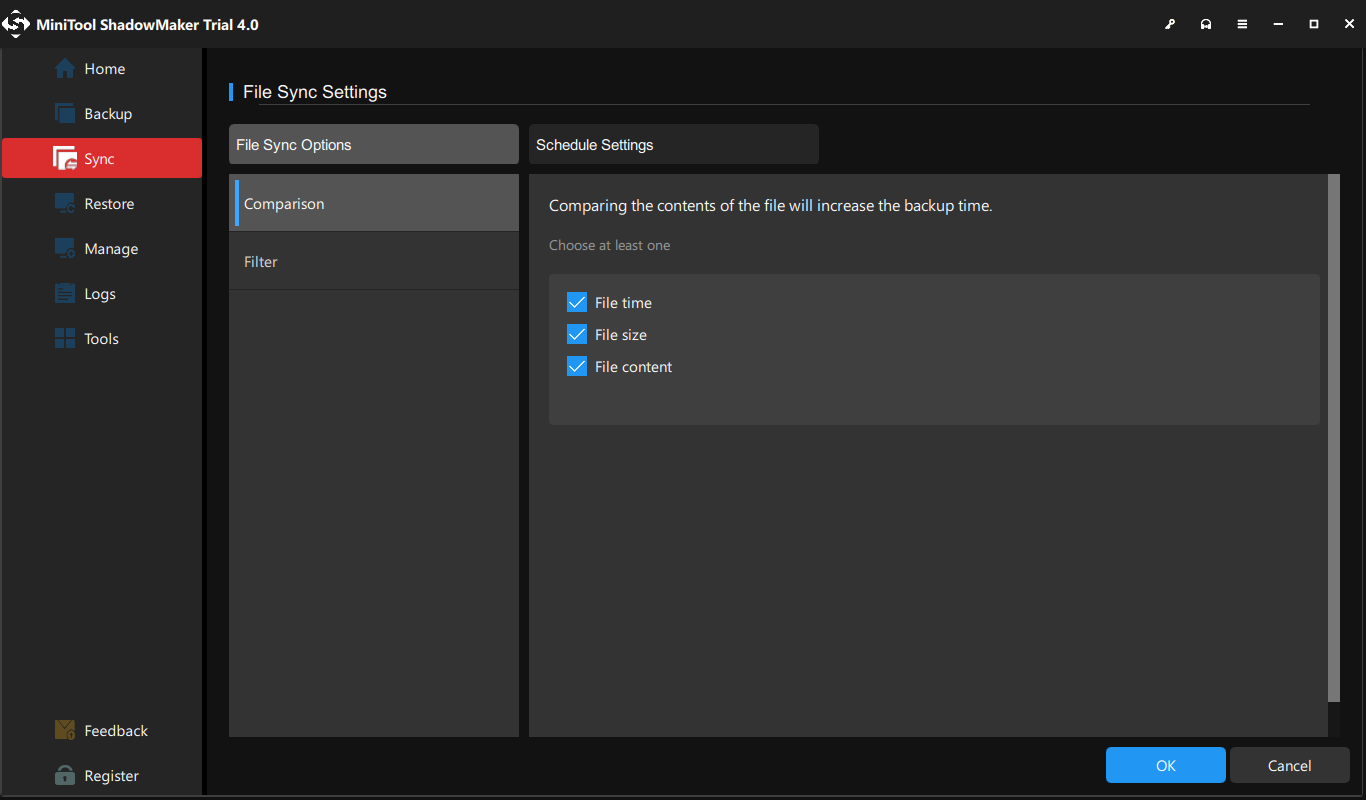Click the key icon in title bar
Viewport: 1366px width, 800px height.
tap(1170, 25)
